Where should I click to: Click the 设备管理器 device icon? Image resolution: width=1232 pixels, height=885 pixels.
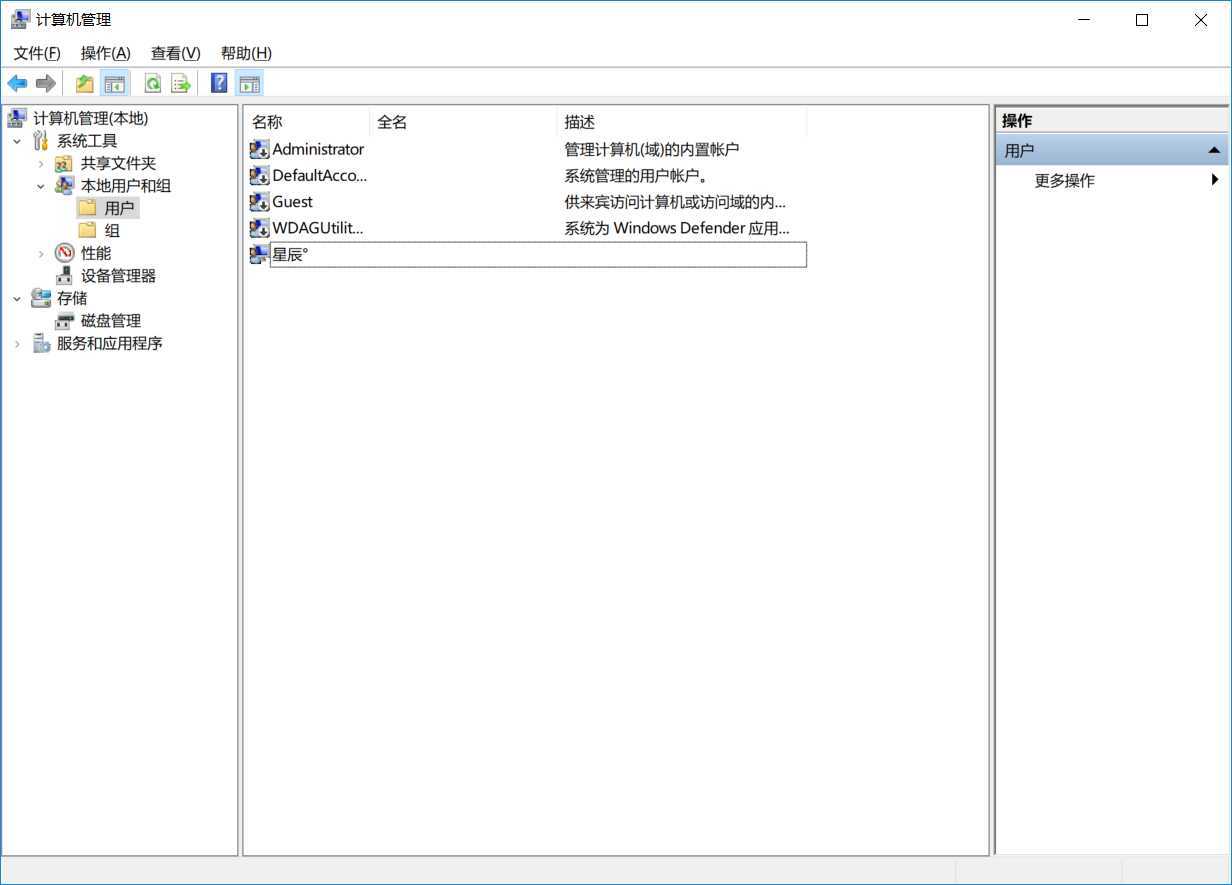click(x=64, y=275)
